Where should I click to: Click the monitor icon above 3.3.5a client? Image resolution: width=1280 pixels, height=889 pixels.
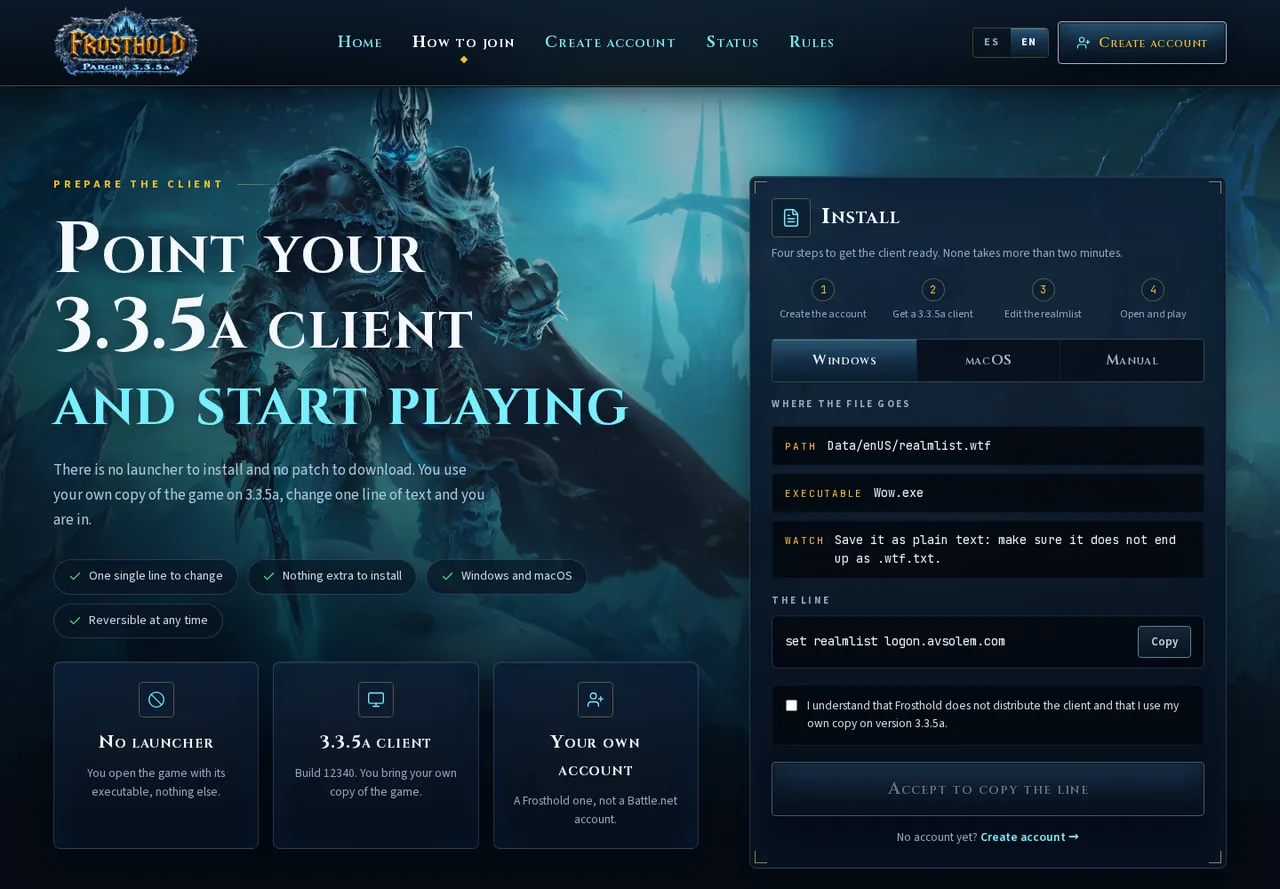[x=376, y=699]
